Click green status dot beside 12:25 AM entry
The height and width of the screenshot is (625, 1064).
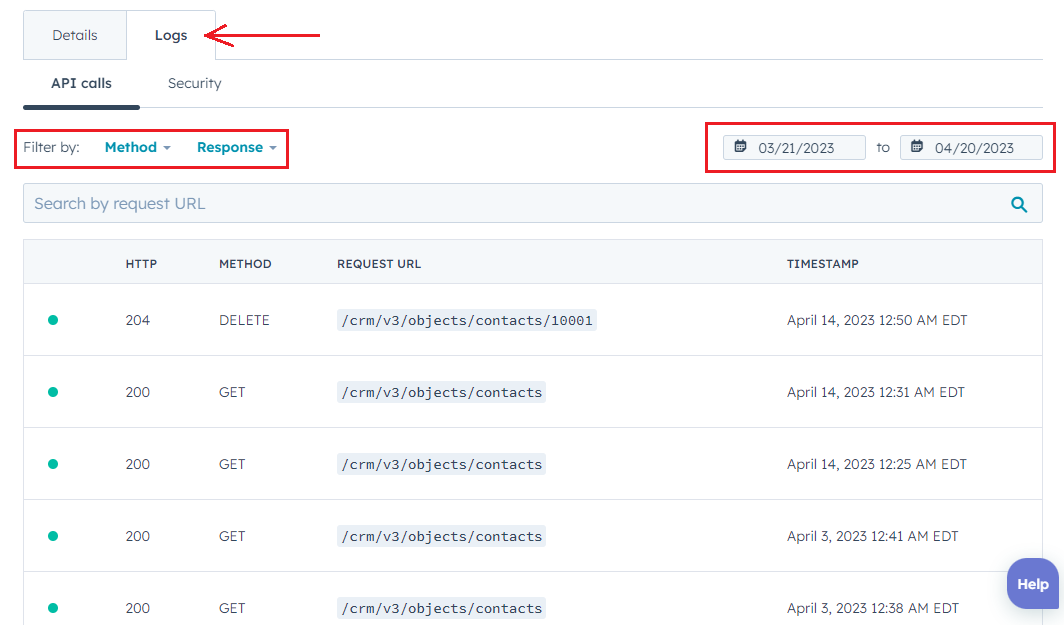(x=53, y=464)
